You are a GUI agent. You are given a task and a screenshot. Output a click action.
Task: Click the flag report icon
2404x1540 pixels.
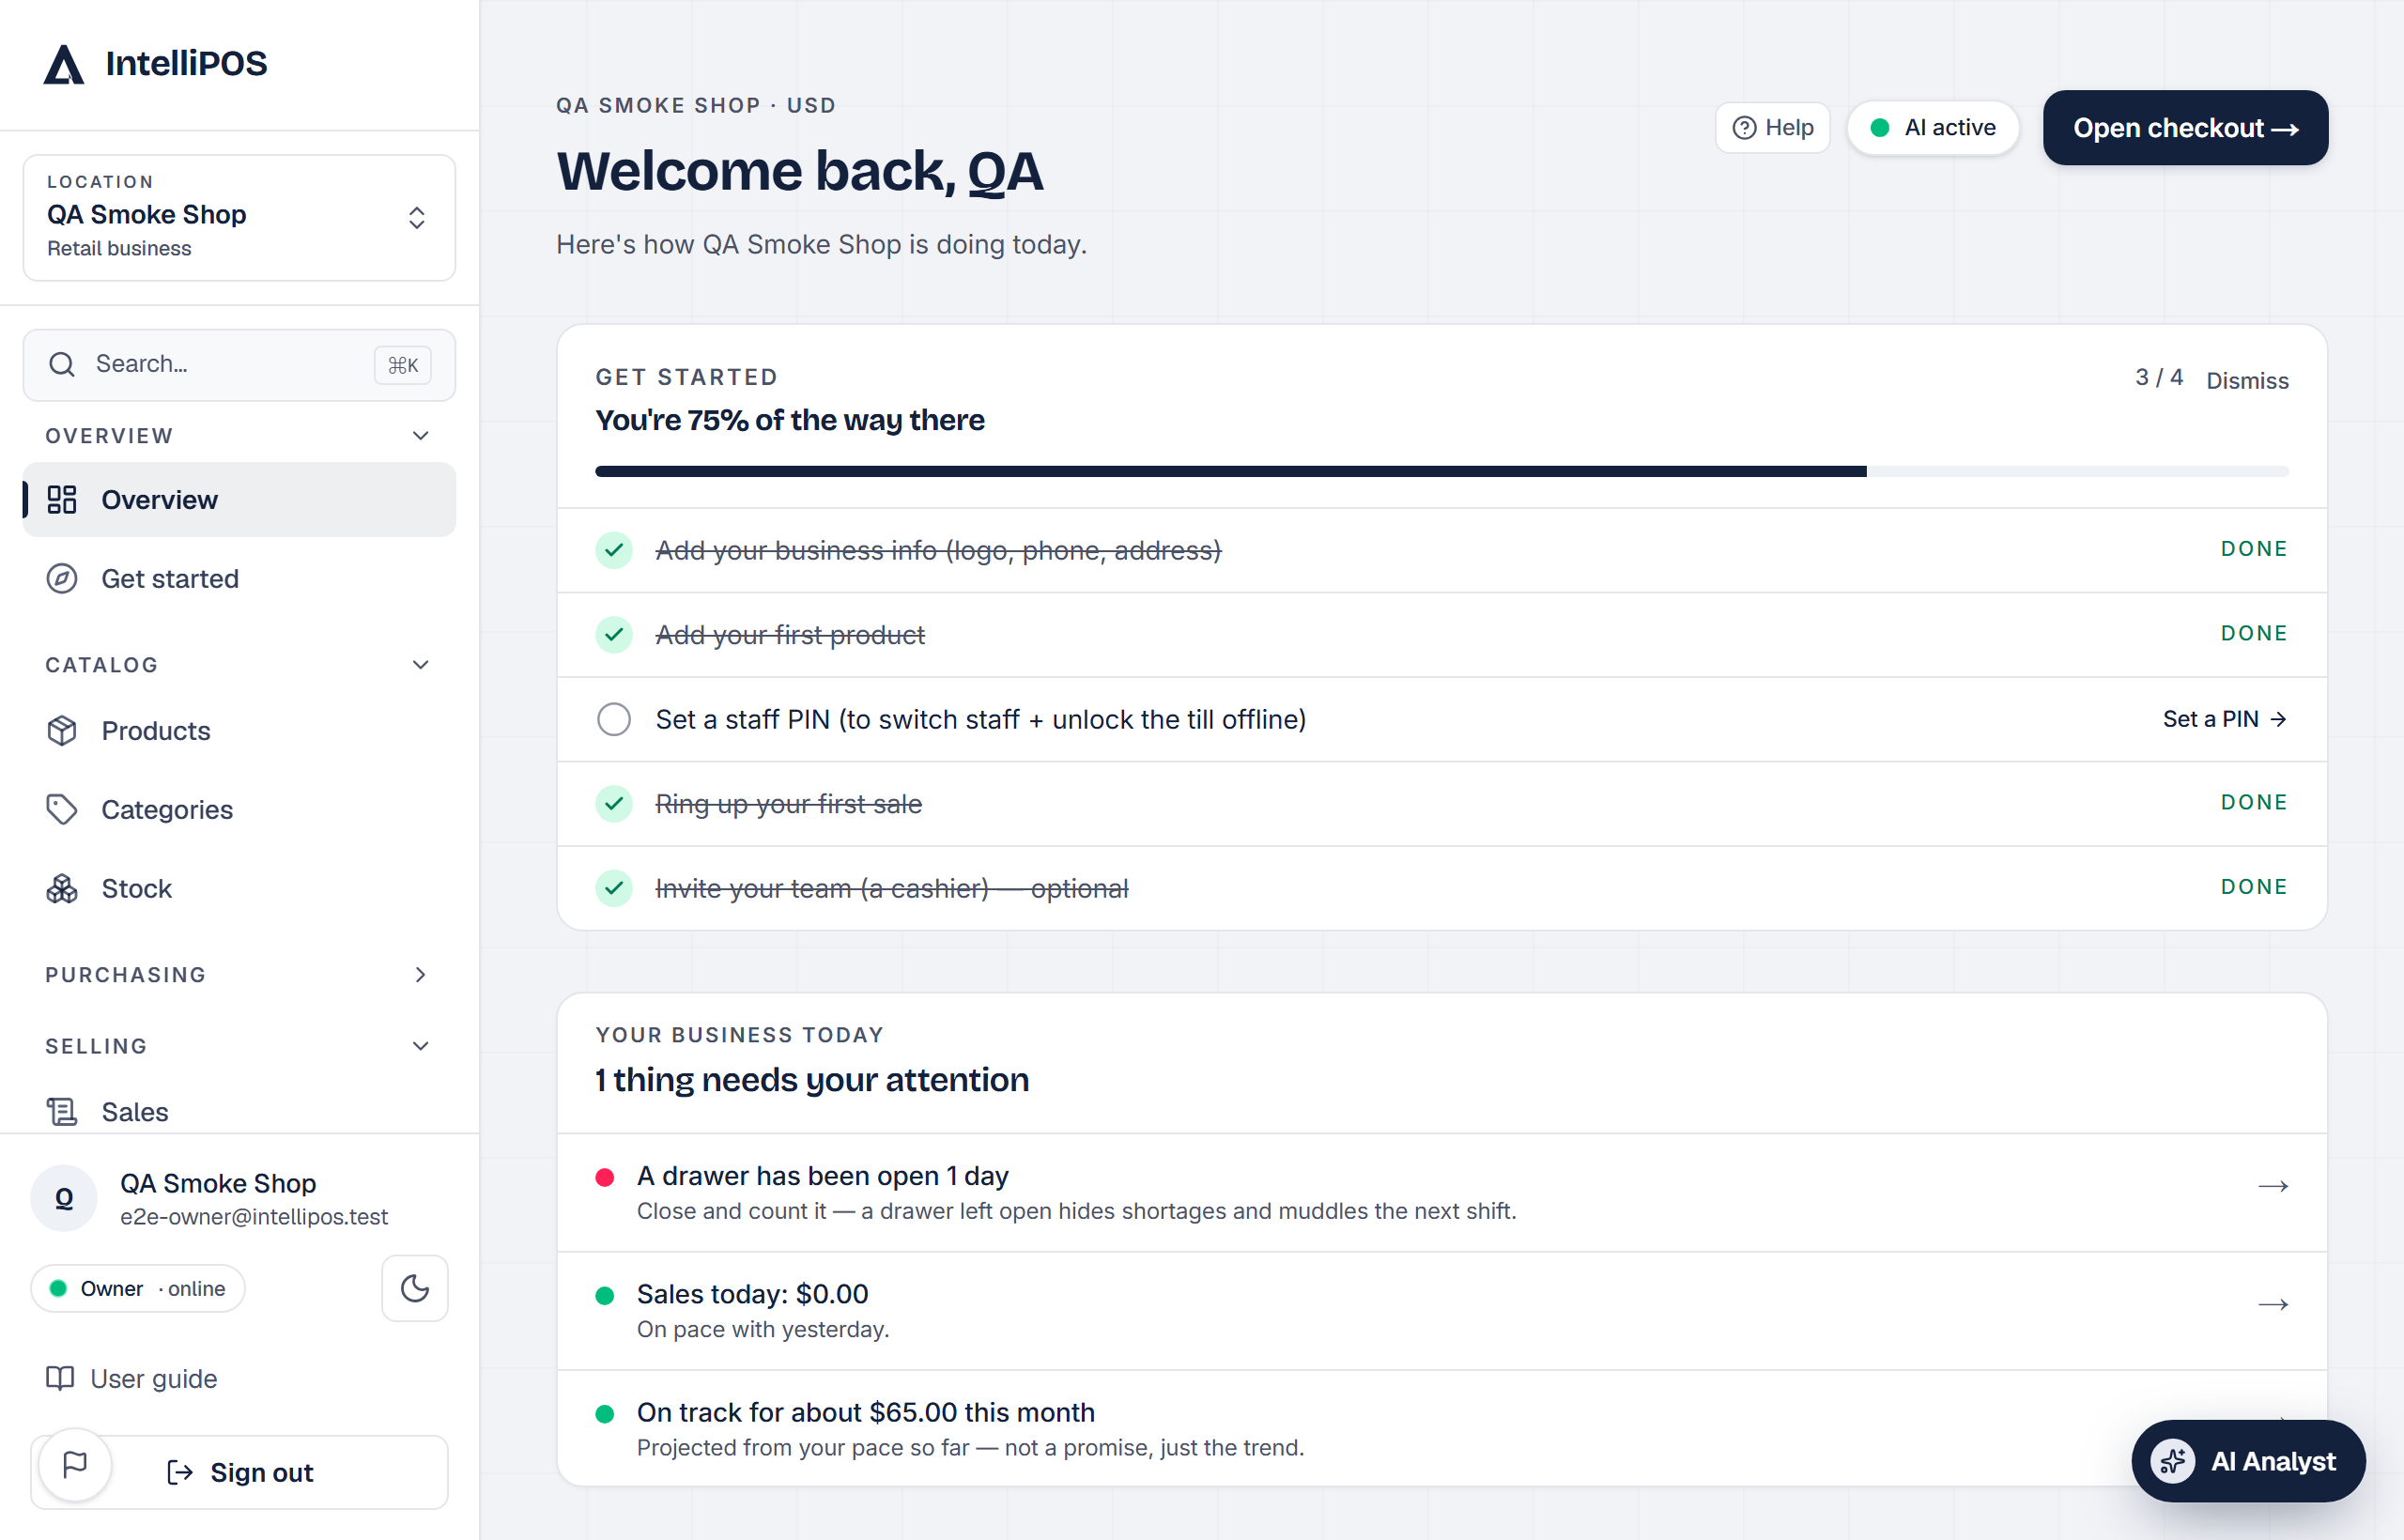[x=75, y=1465]
